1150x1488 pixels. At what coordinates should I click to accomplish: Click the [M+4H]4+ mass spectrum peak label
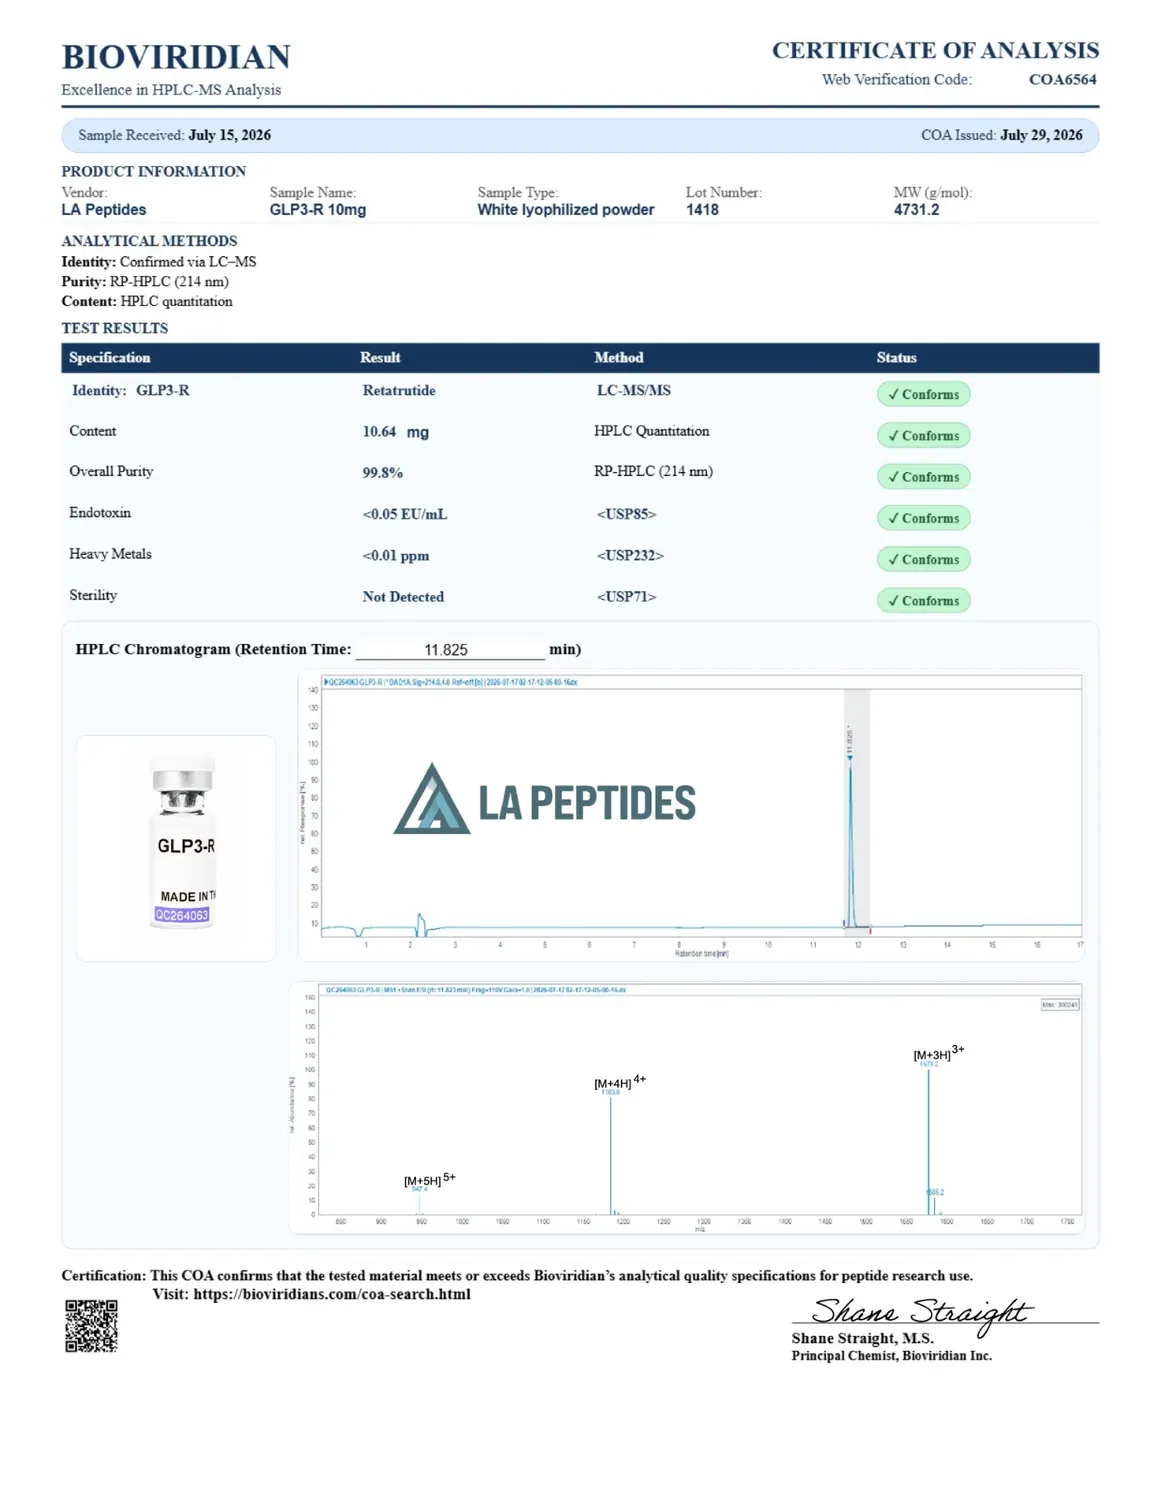620,1082
